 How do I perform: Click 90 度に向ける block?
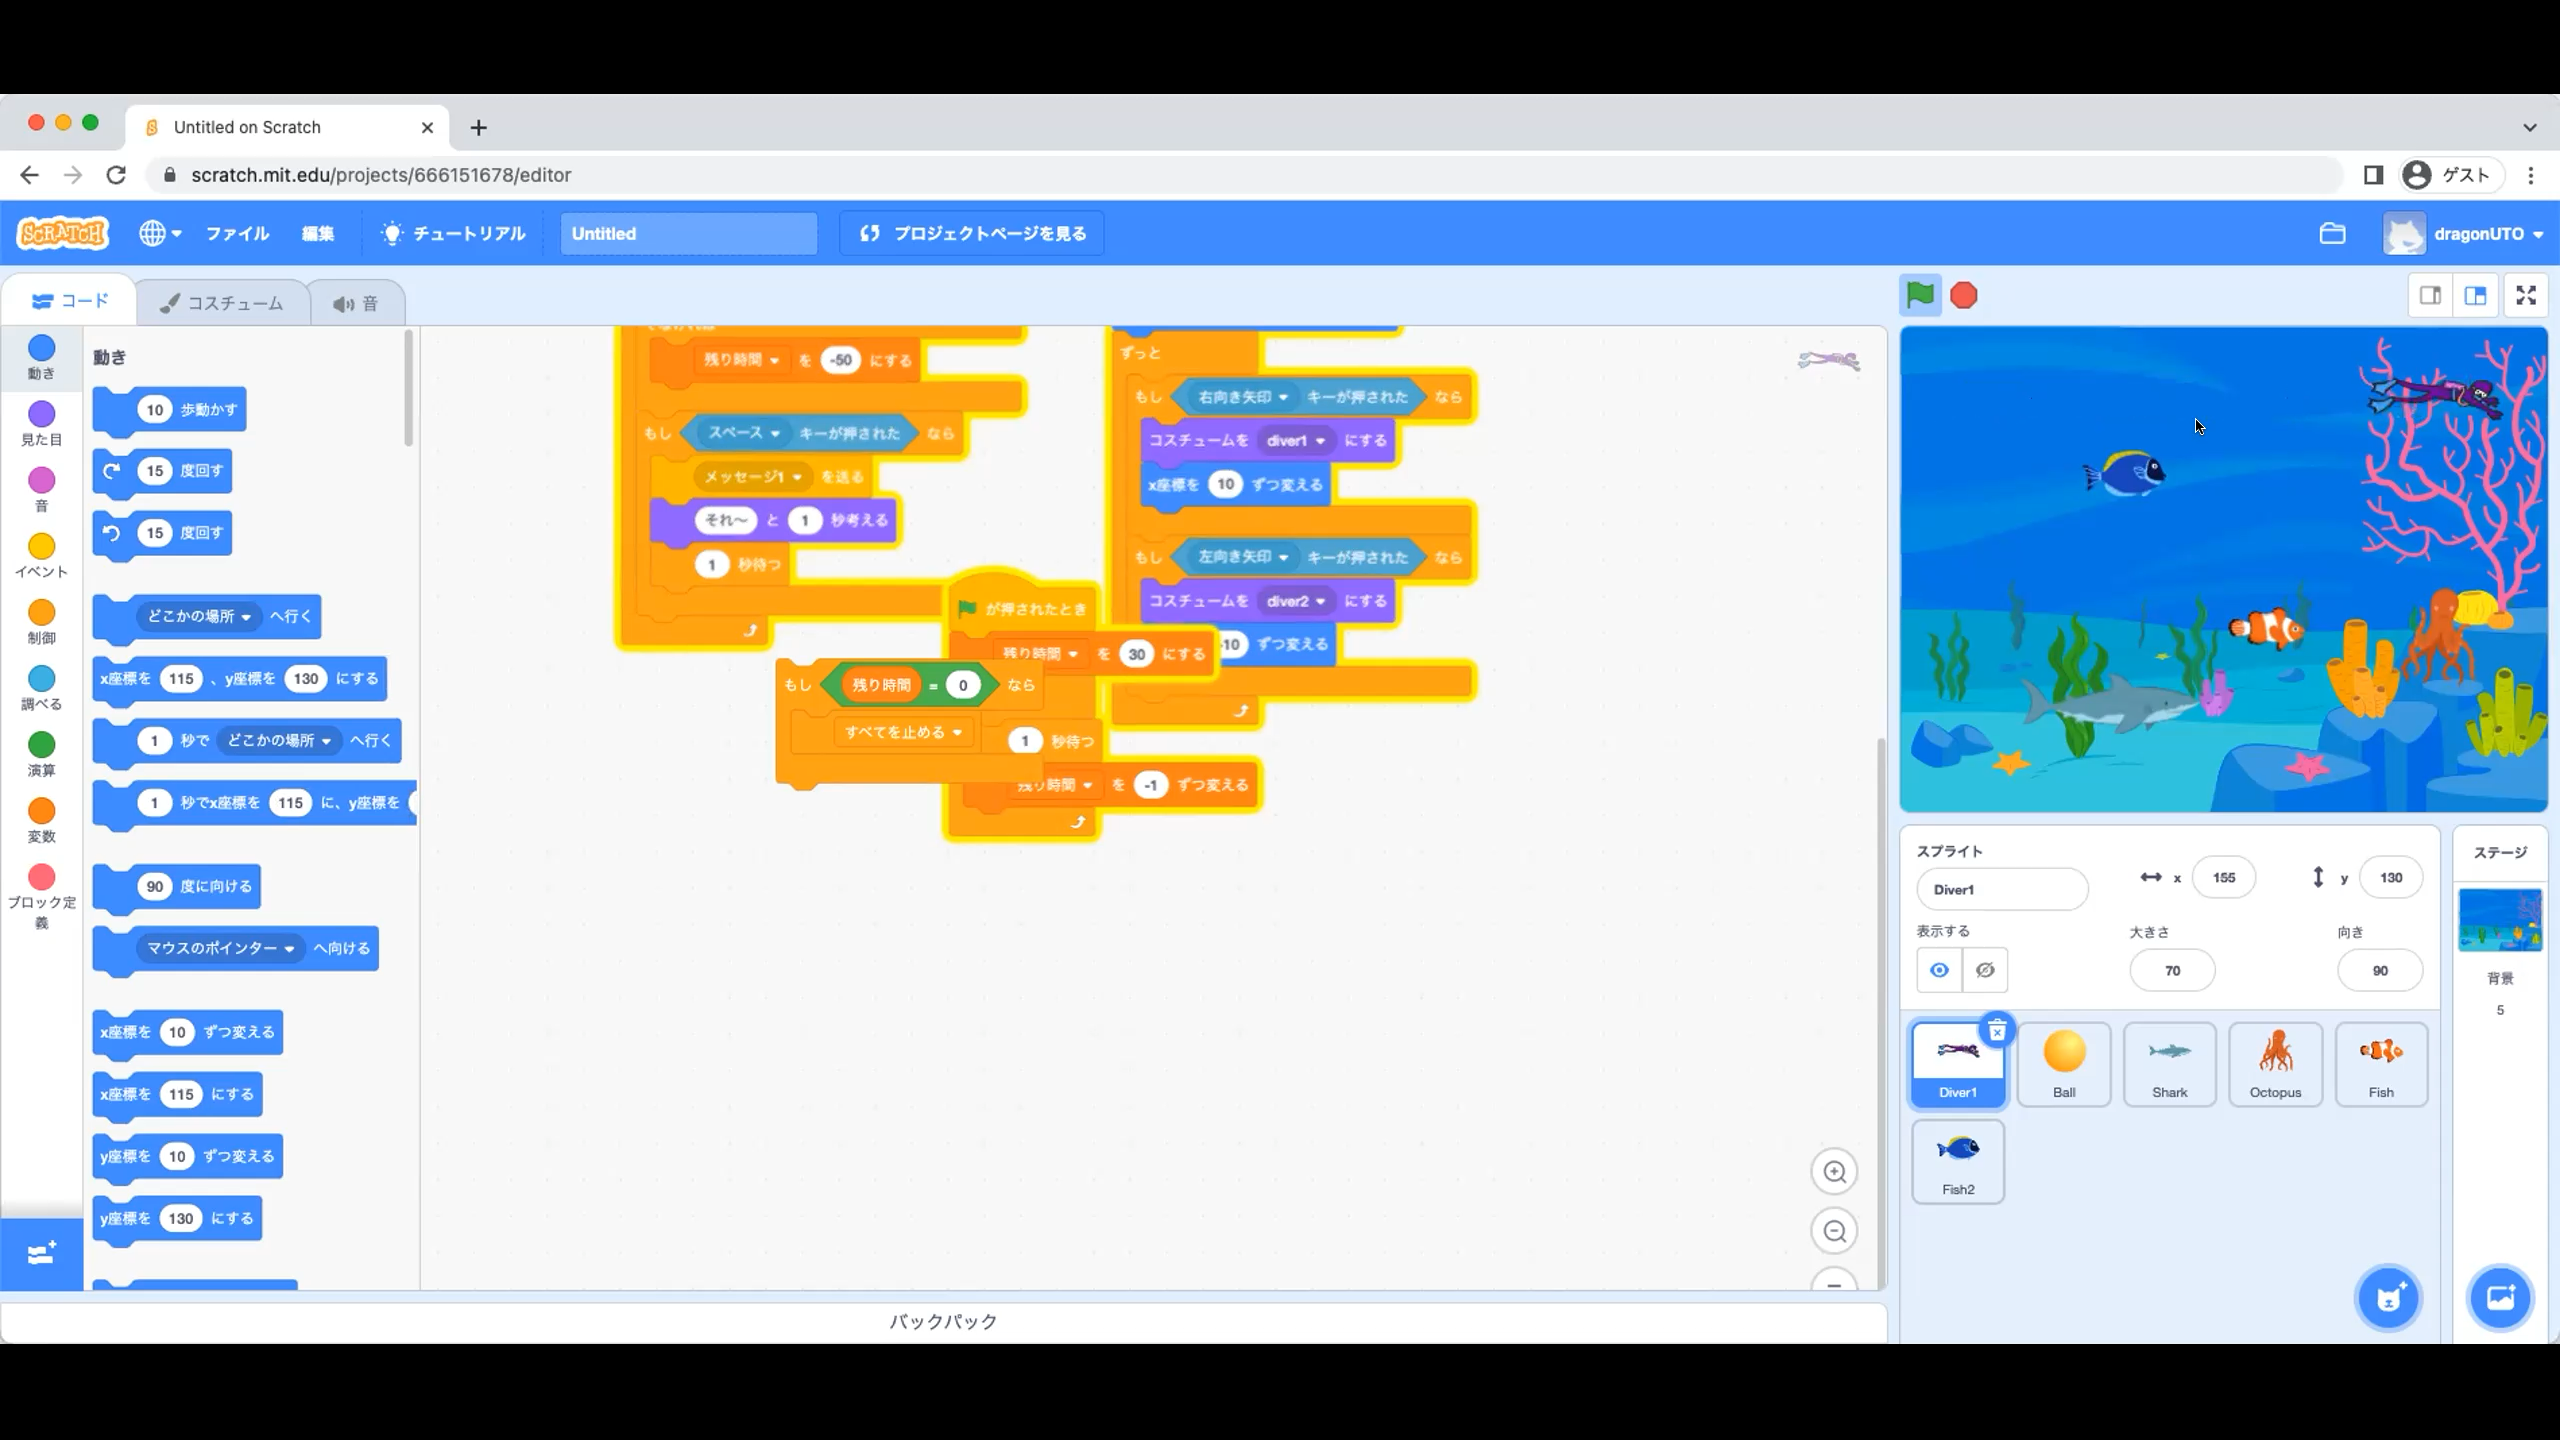(x=176, y=887)
